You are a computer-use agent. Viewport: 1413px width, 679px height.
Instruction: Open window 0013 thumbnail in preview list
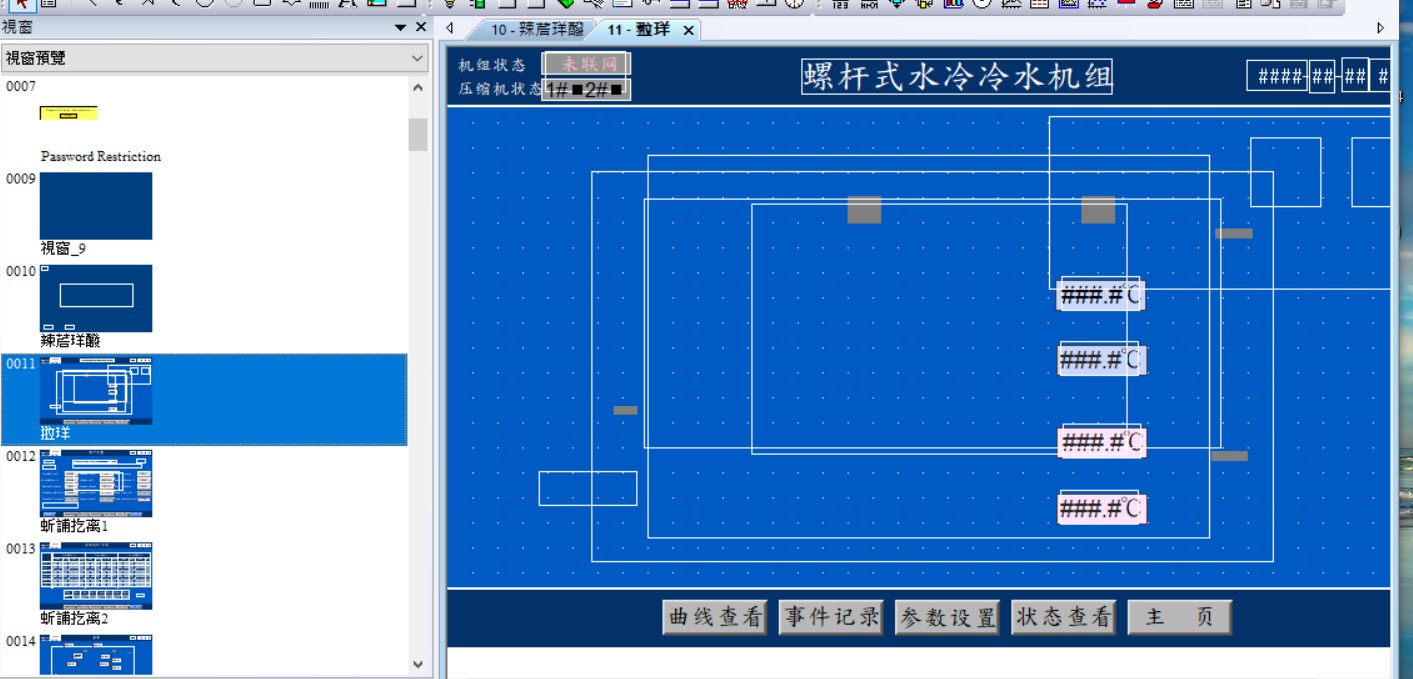[96, 576]
